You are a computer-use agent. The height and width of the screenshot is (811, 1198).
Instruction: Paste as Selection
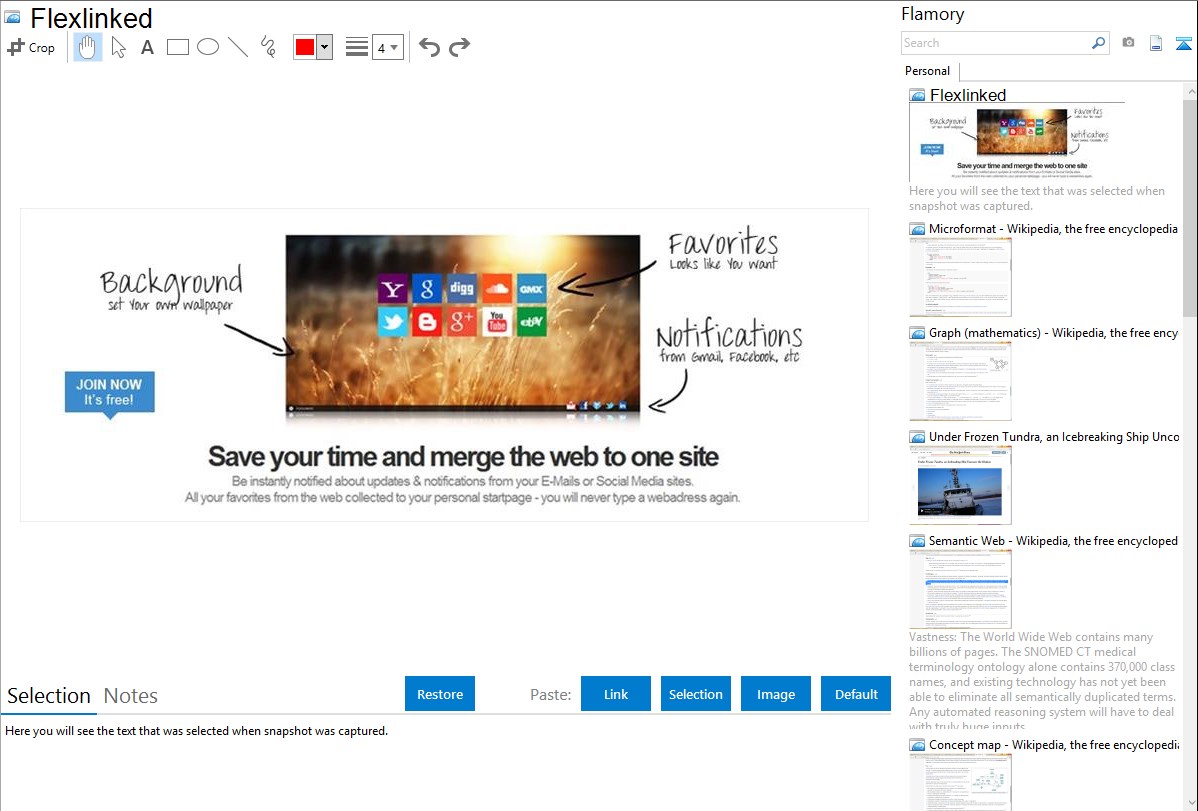pos(695,694)
